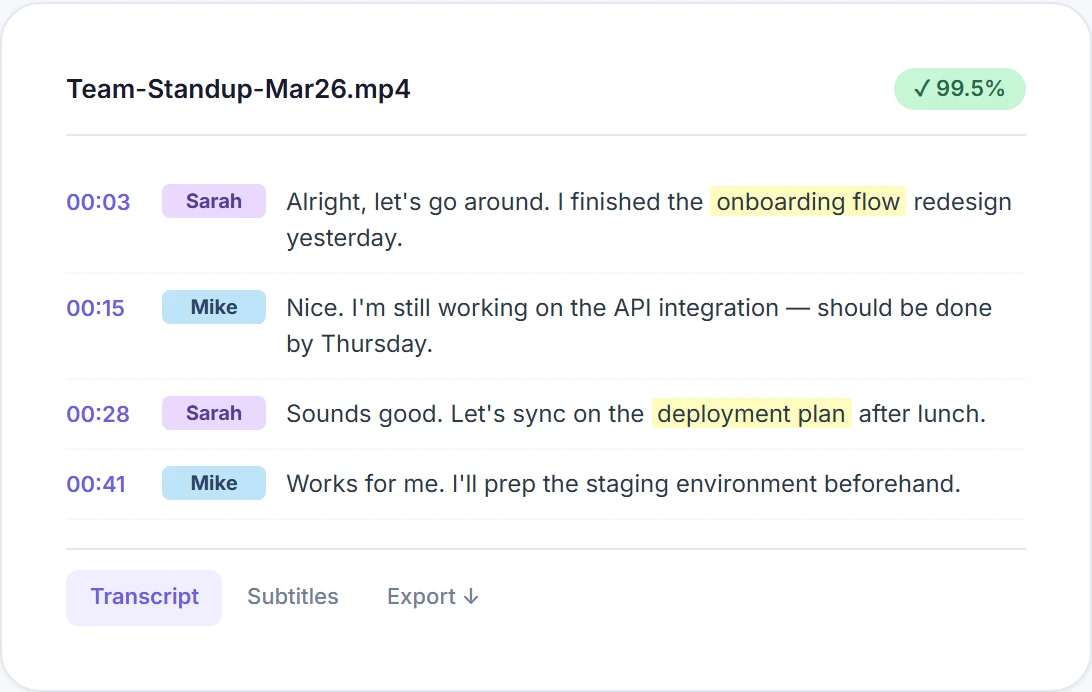
Task: Switch to the Subtitles tab
Action: (x=293, y=597)
